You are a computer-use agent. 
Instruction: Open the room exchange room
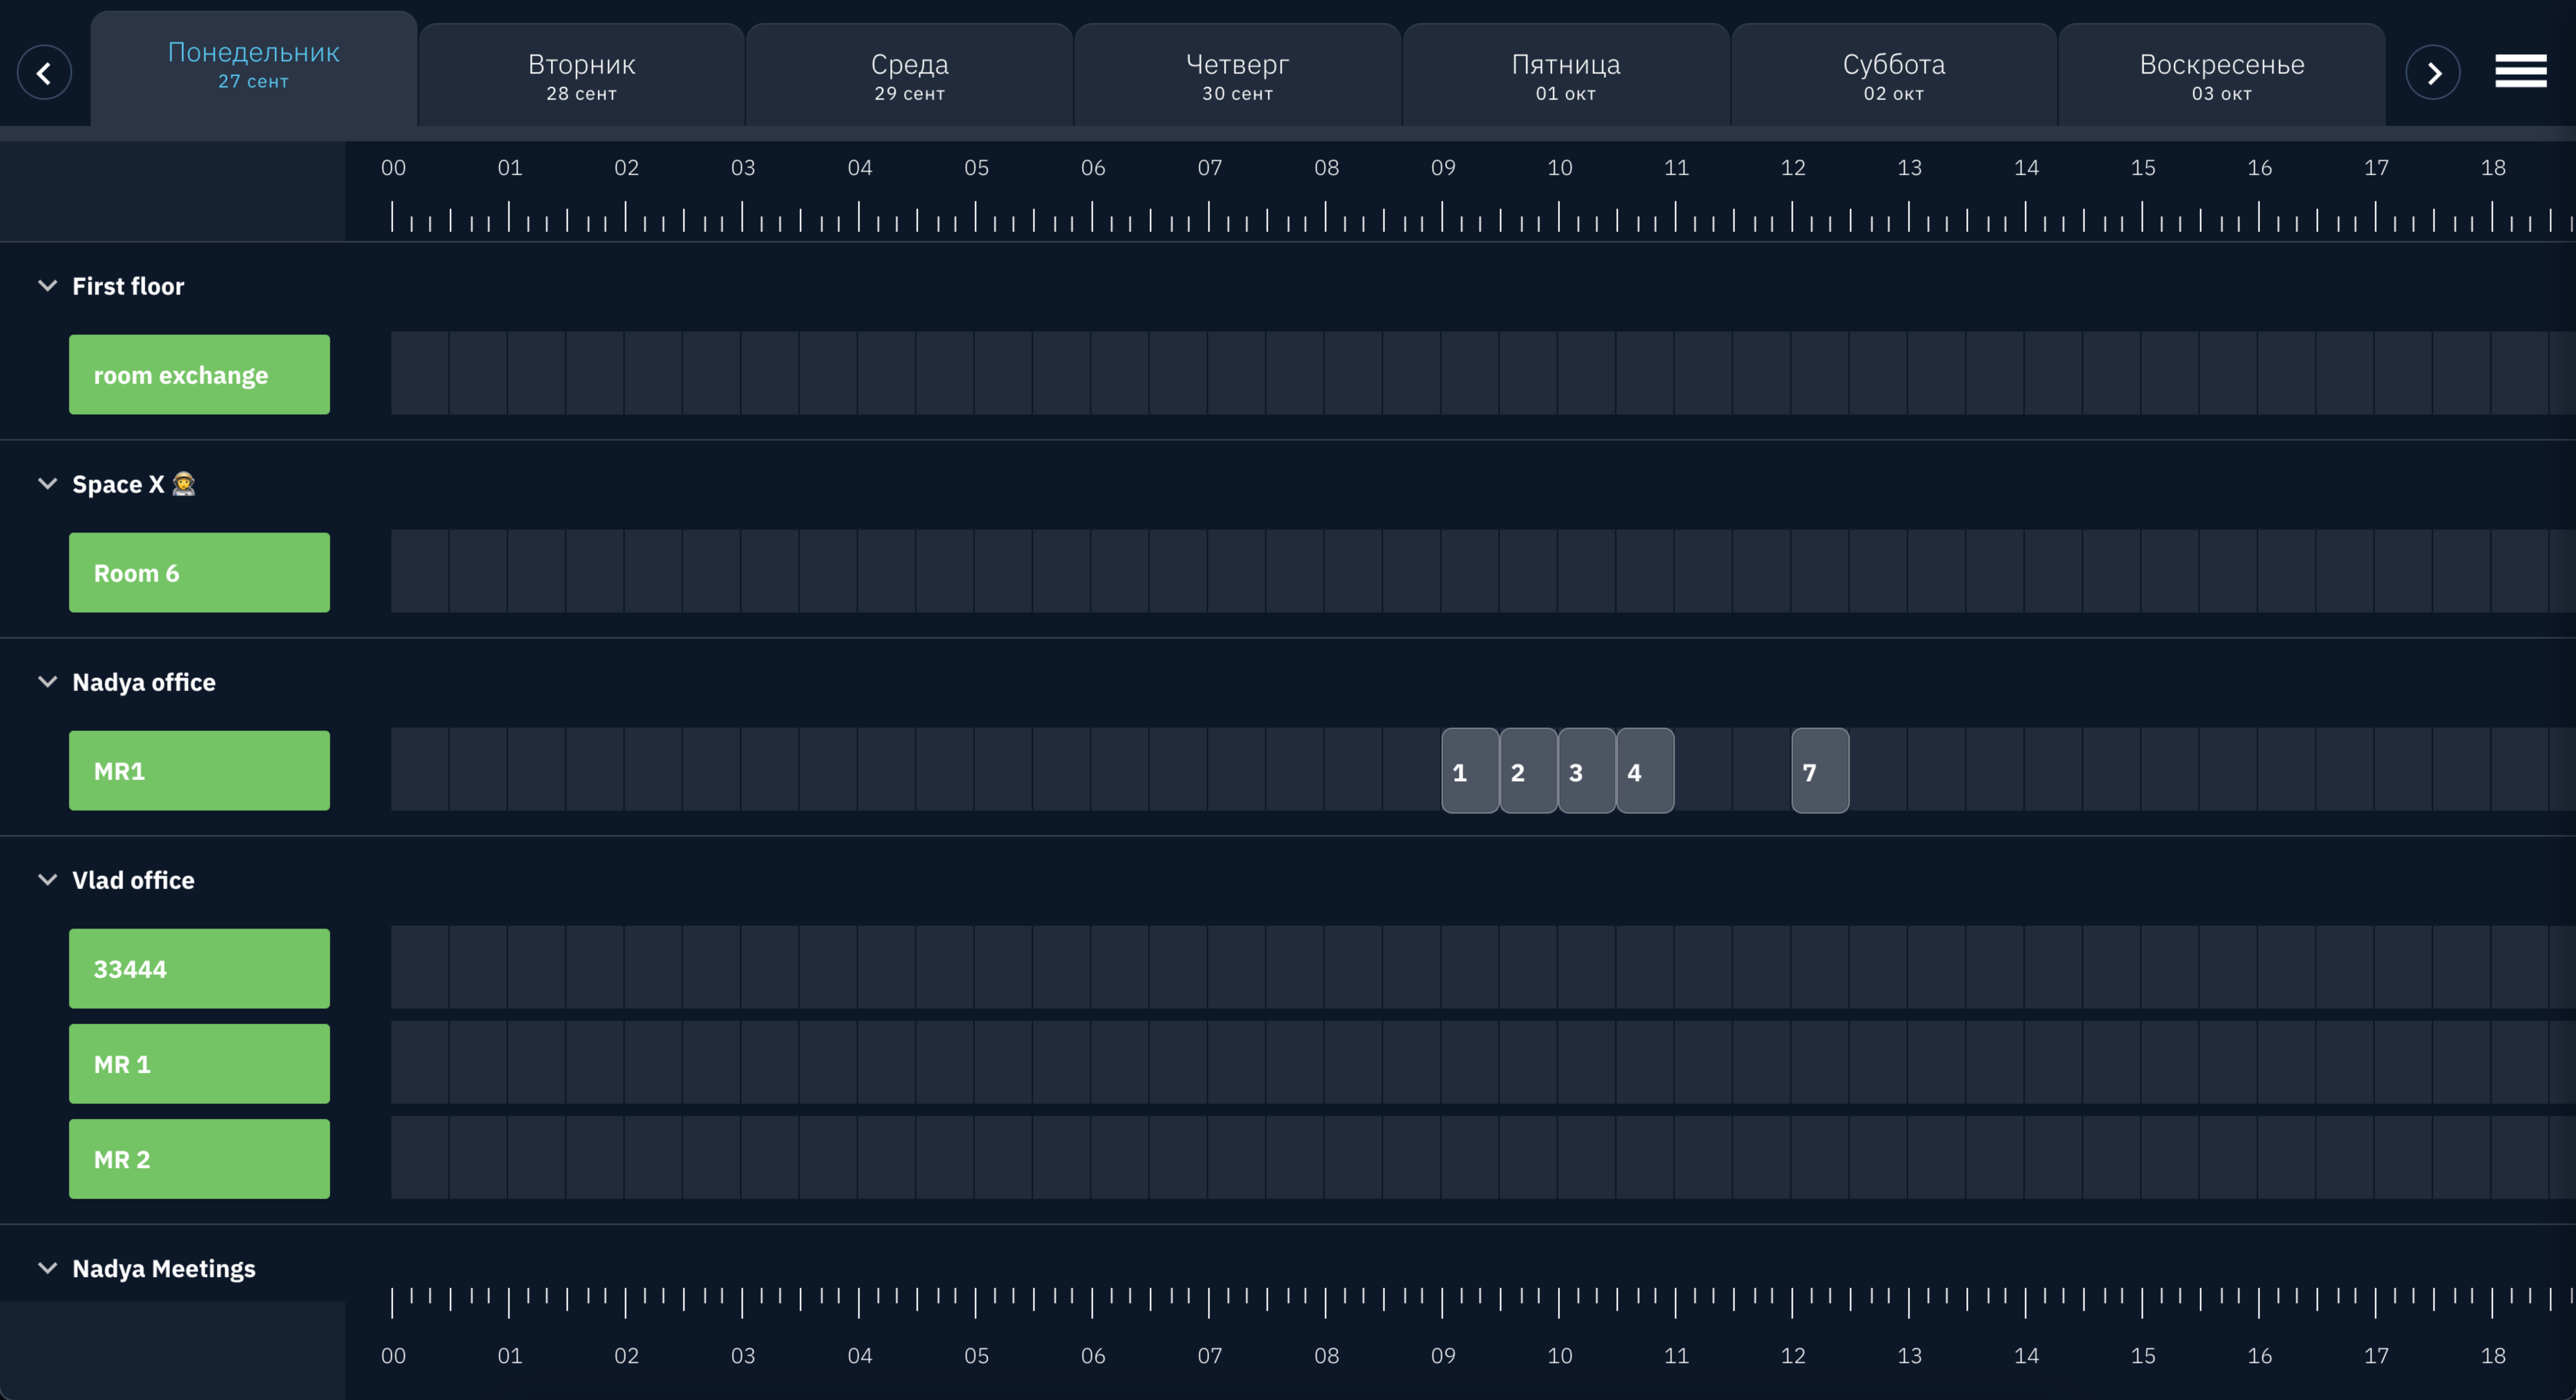click(x=199, y=375)
